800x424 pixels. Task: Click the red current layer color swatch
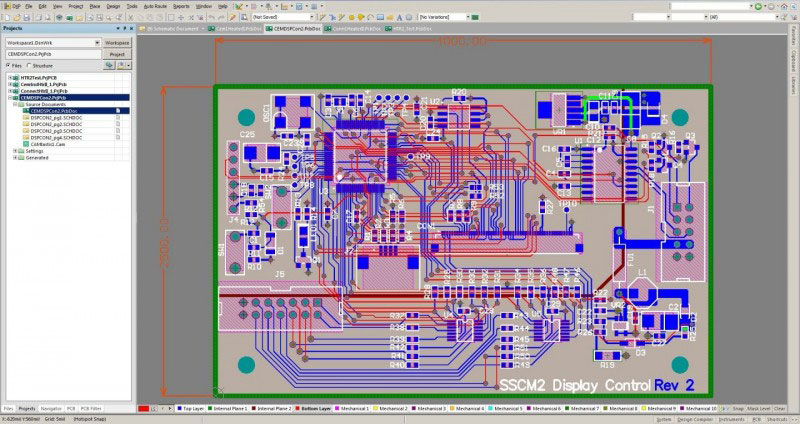coord(143,409)
